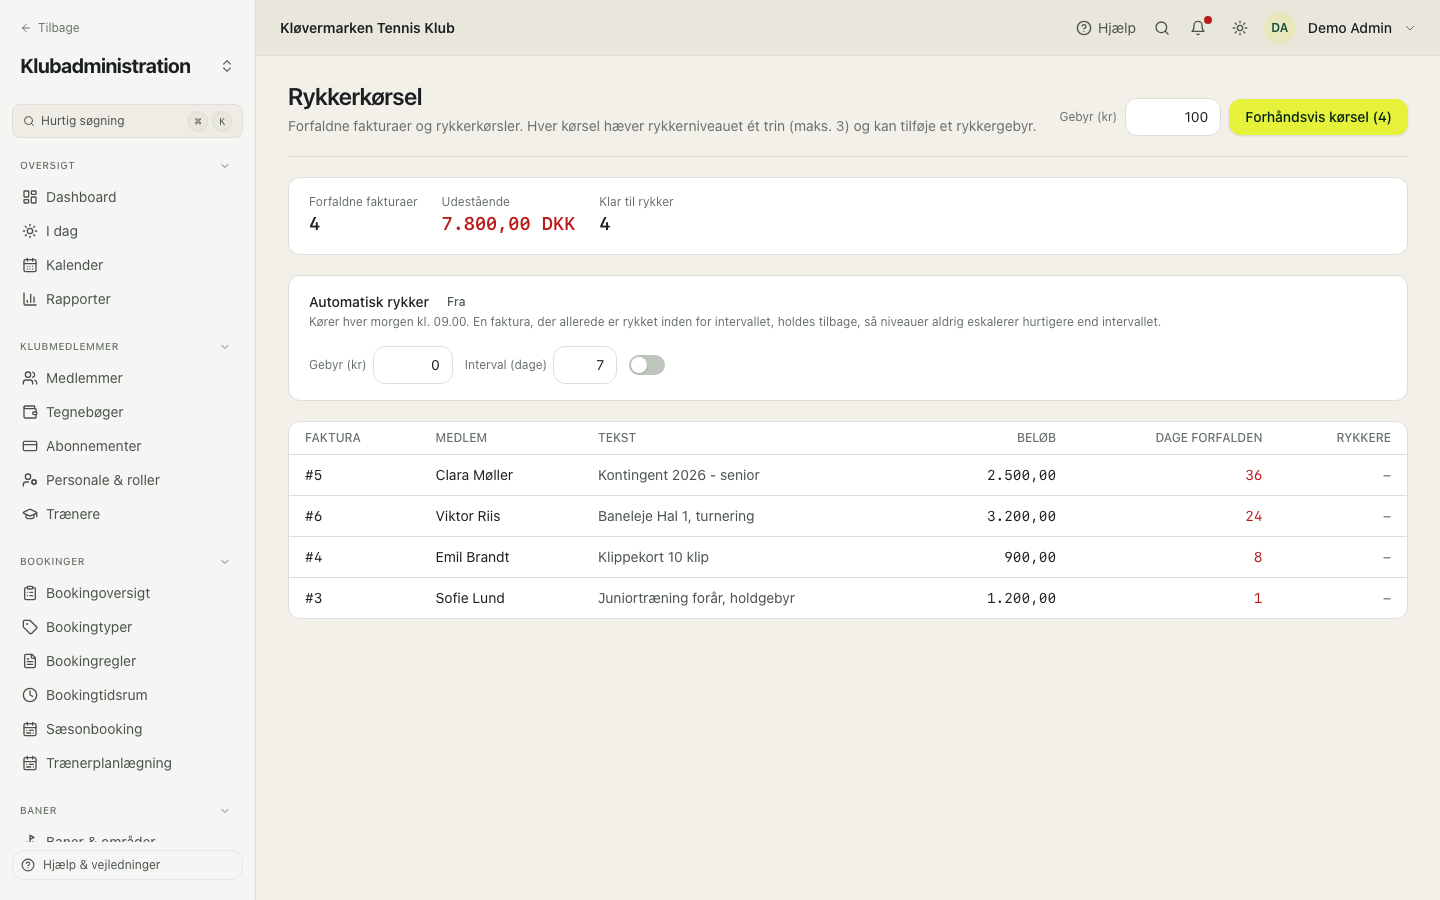The height and width of the screenshot is (900, 1440).
Task: Click the Trænerplanlægning calendar icon
Action: point(30,763)
